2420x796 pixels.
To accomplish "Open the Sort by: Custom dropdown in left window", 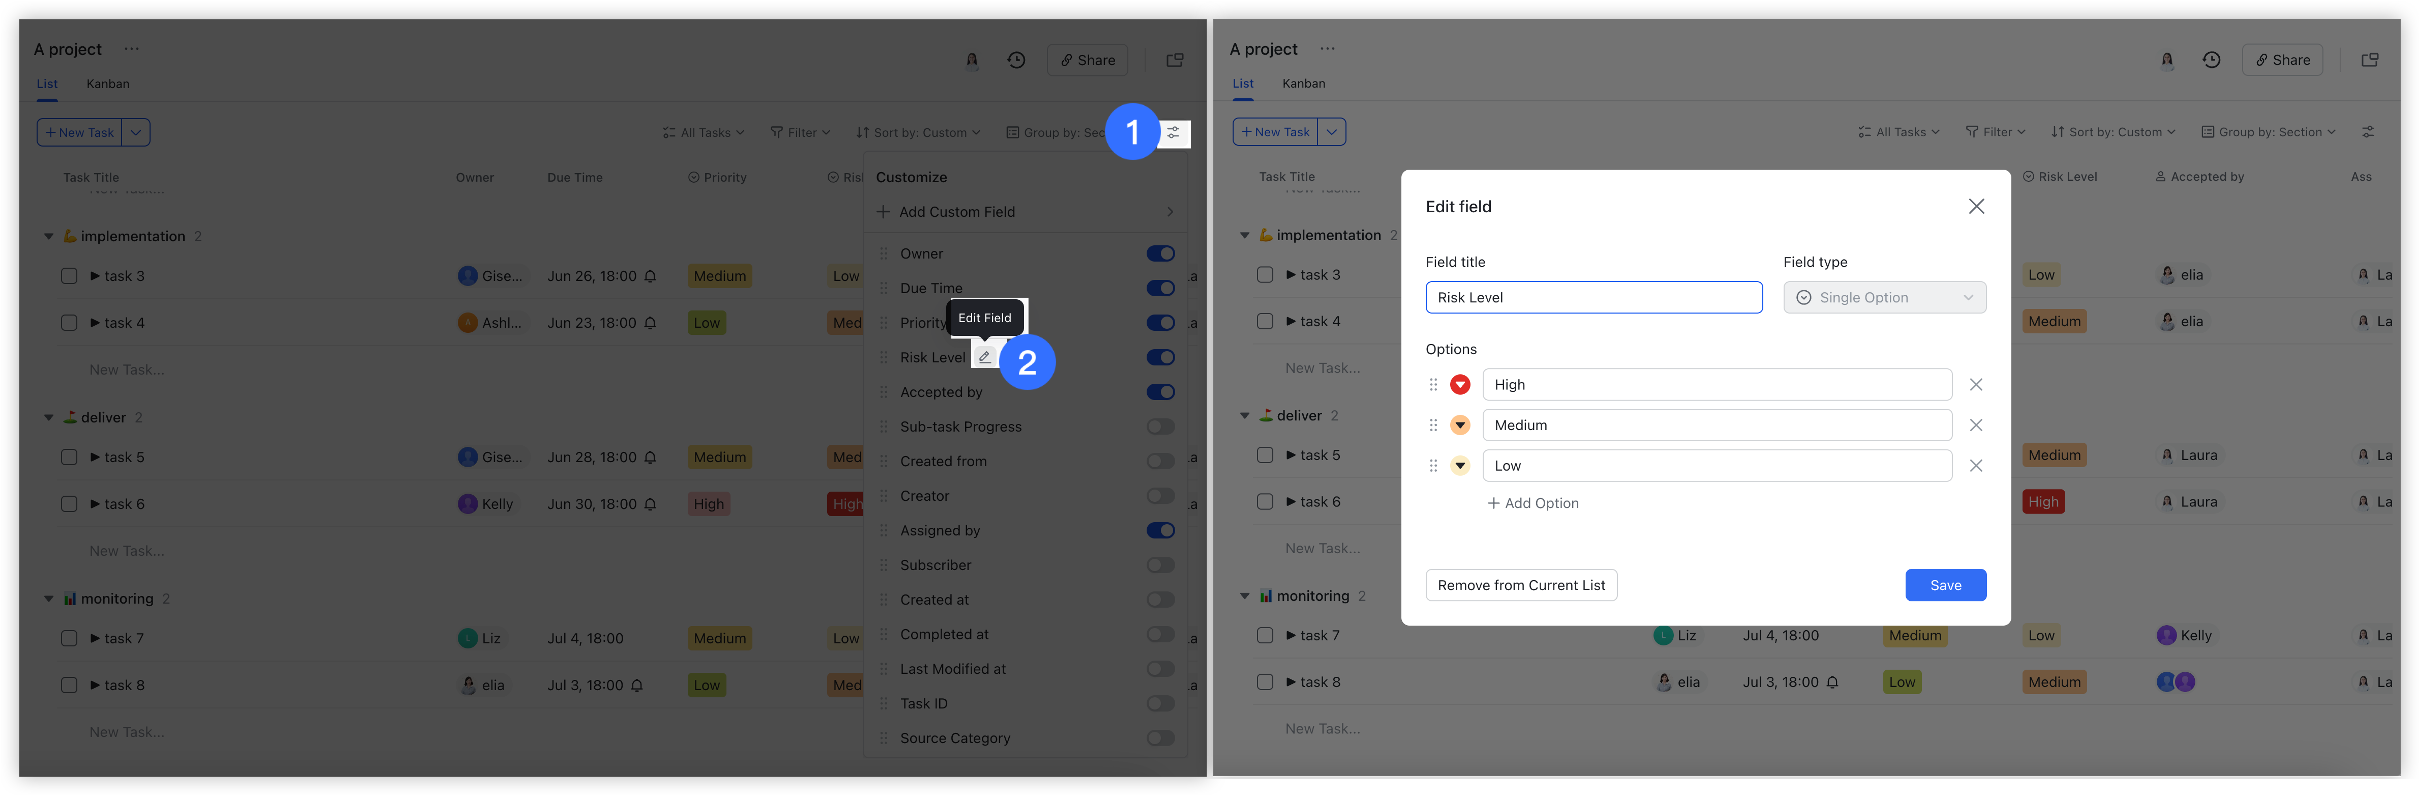I will (x=918, y=132).
